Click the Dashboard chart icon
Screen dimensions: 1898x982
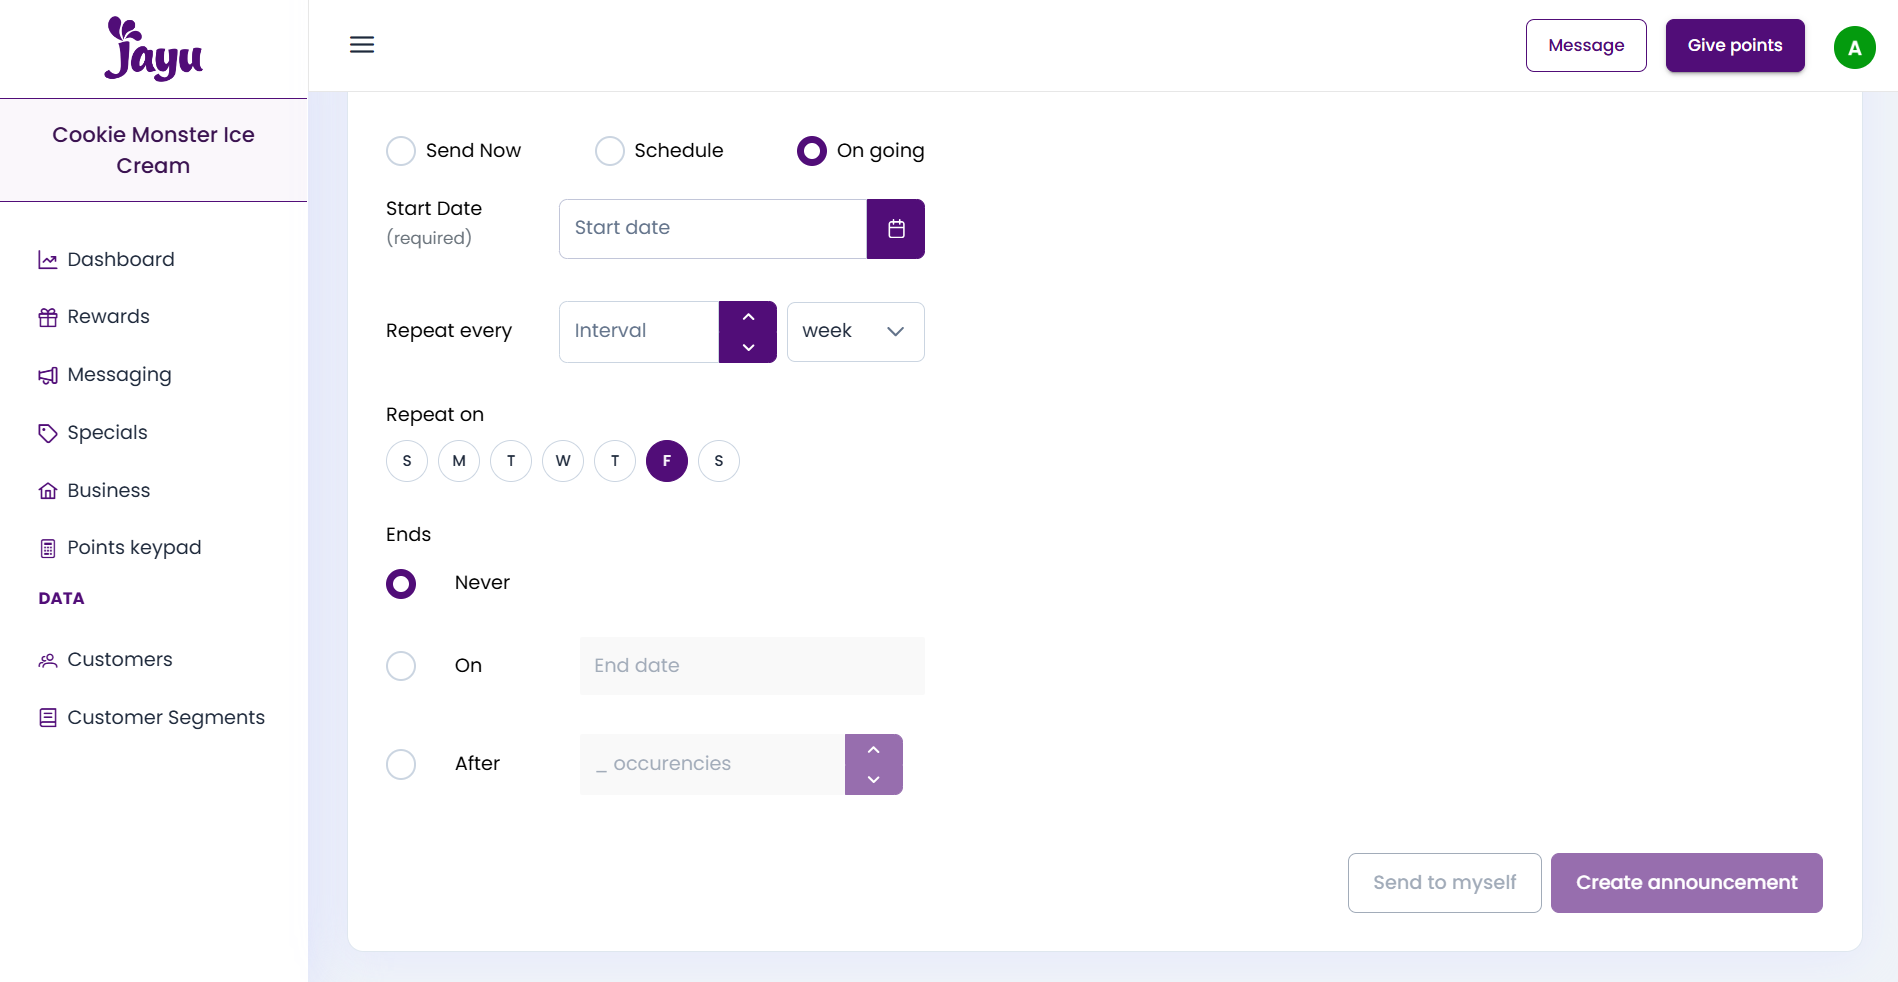[47, 260]
